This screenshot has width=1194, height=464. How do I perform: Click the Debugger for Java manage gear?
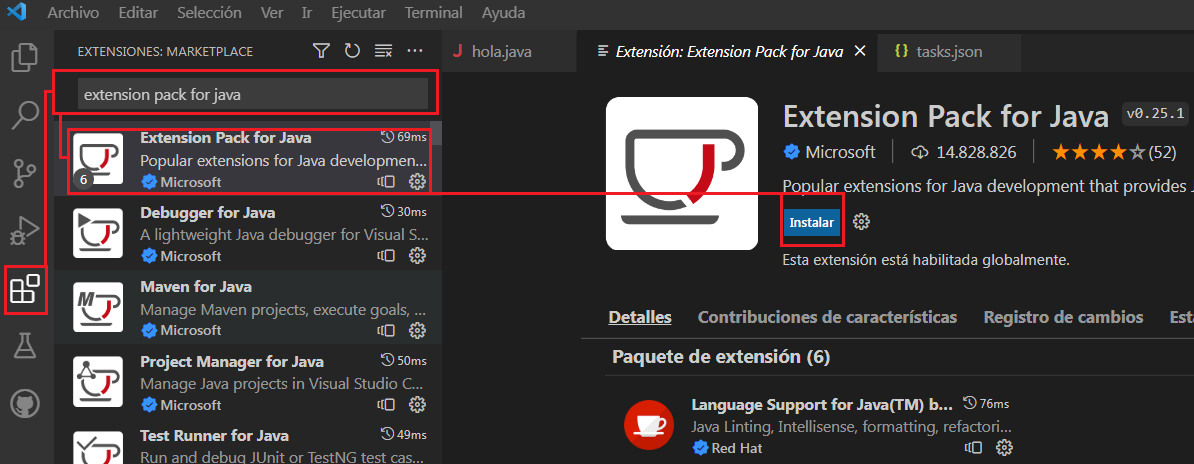point(417,255)
